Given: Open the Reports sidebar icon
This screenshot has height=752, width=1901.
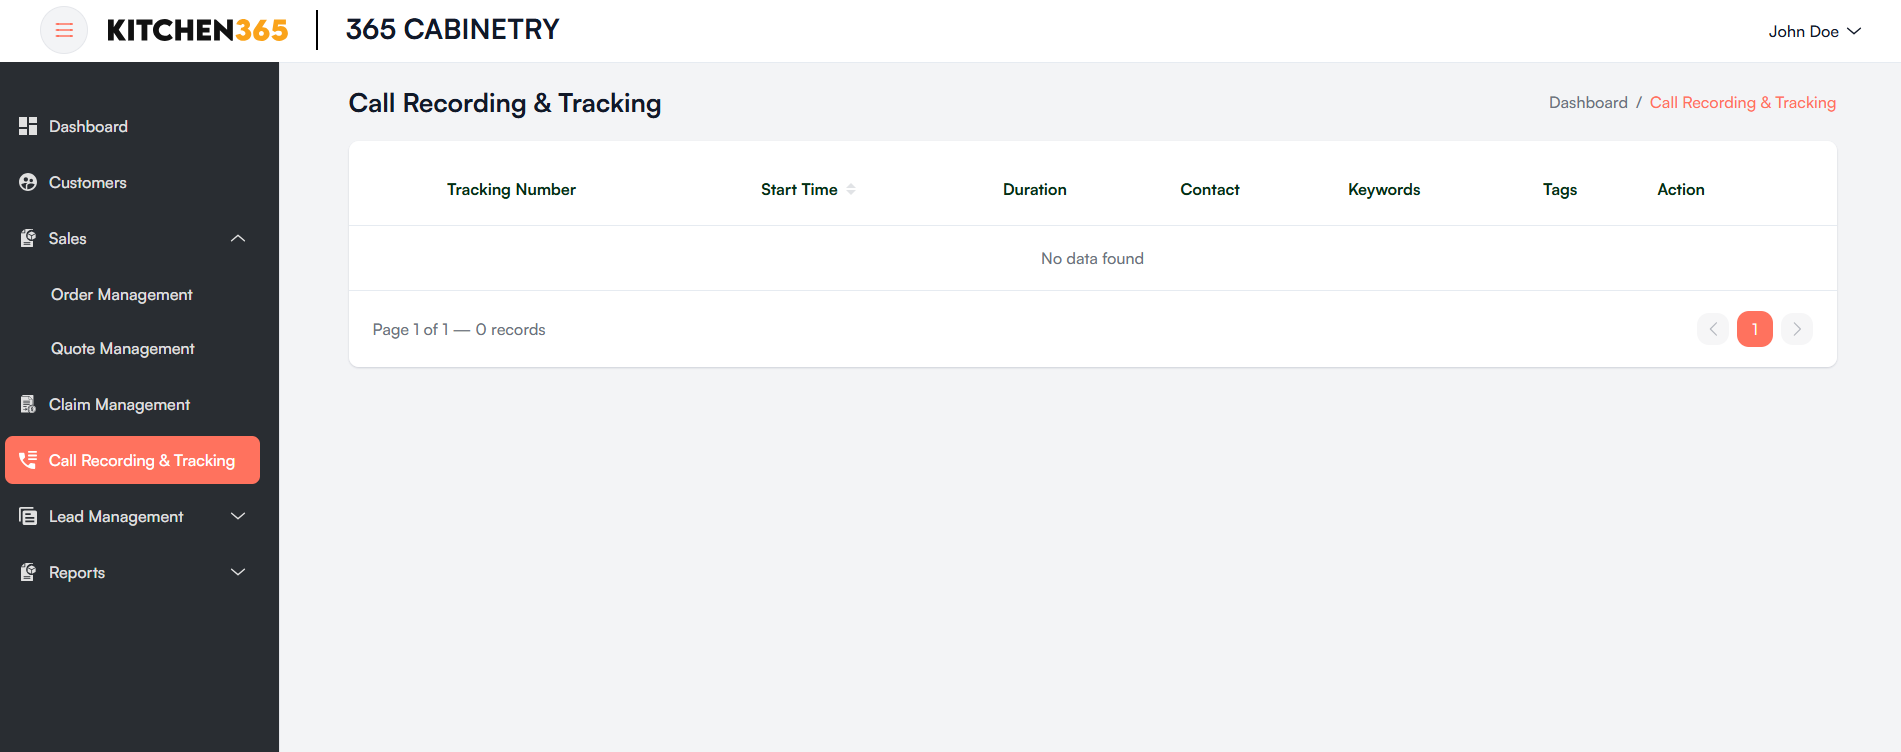Looking at the screenshot, I should pos(27,572).
